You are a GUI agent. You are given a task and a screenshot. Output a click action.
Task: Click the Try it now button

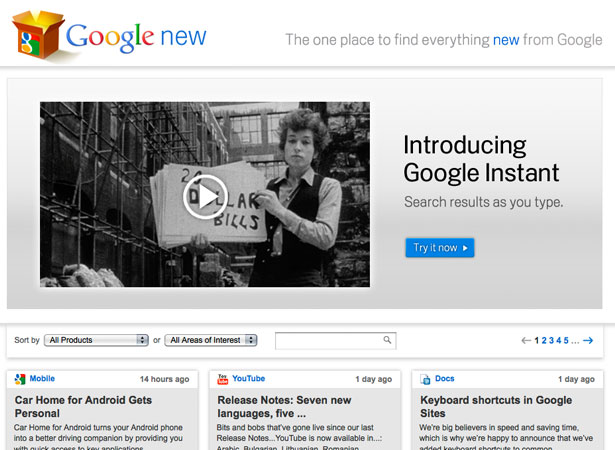440,248
